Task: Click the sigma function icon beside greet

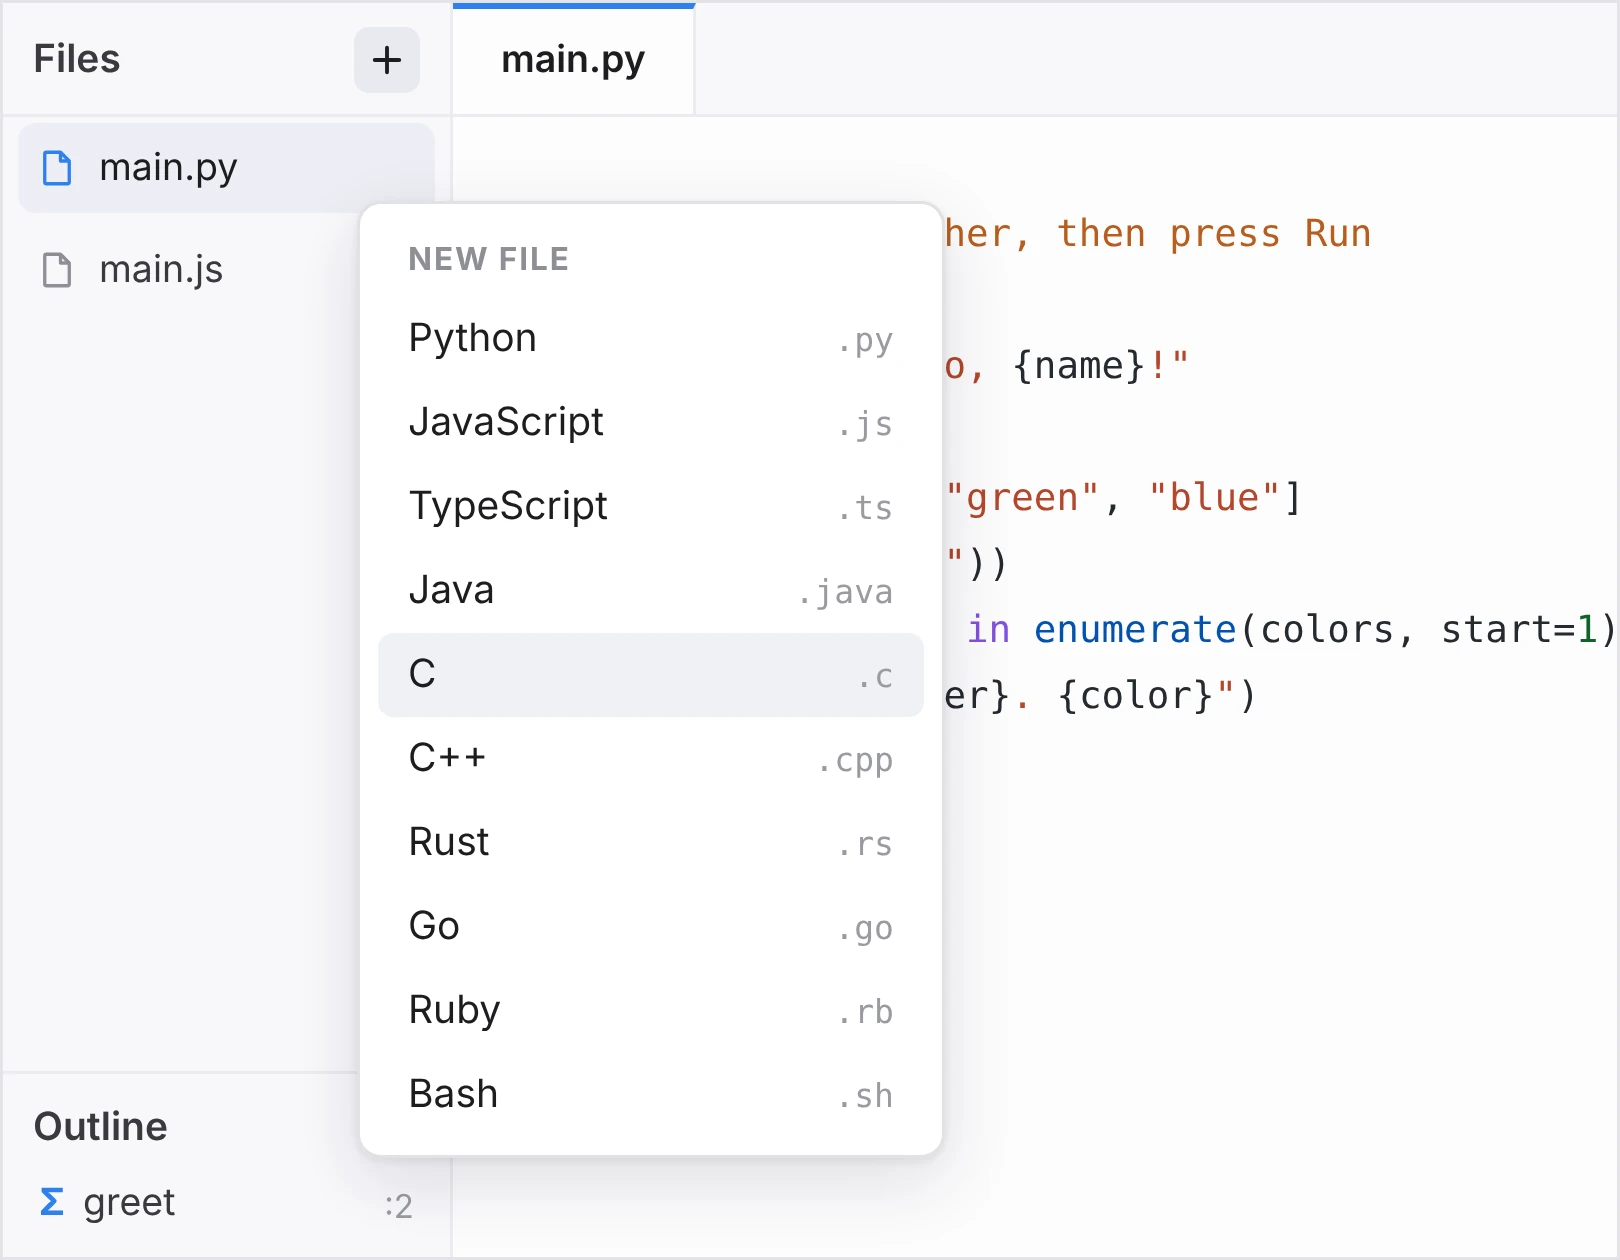Action: 52,1202
